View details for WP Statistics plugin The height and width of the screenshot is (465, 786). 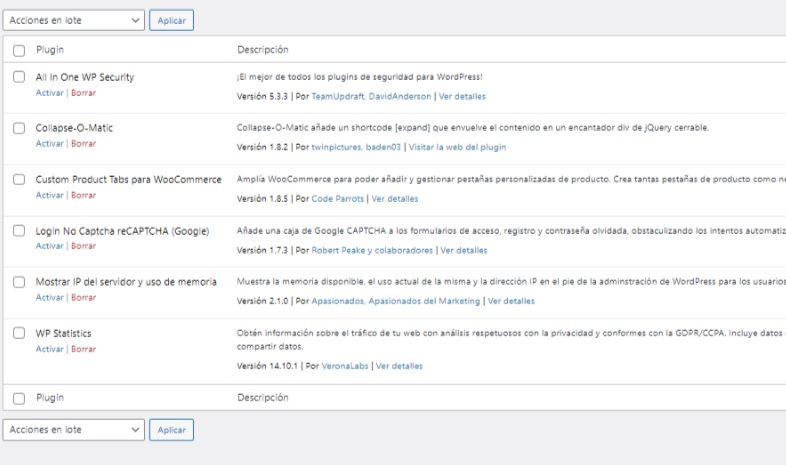pos(399,366)
